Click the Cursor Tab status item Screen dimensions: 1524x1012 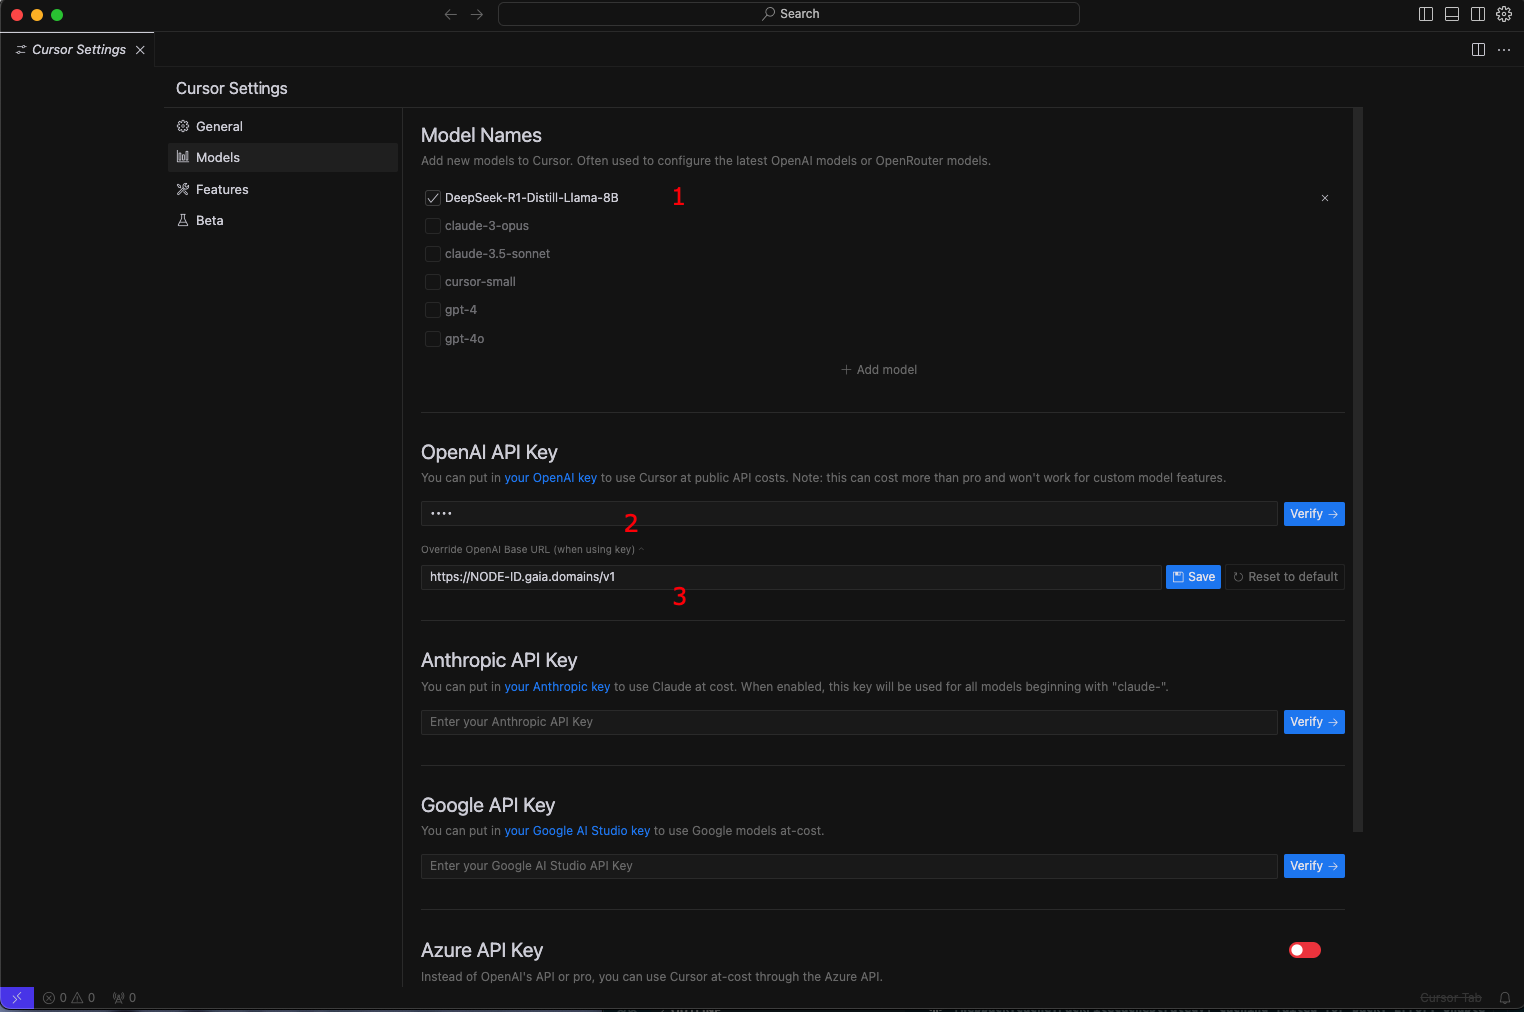[x=1450, y=998]
